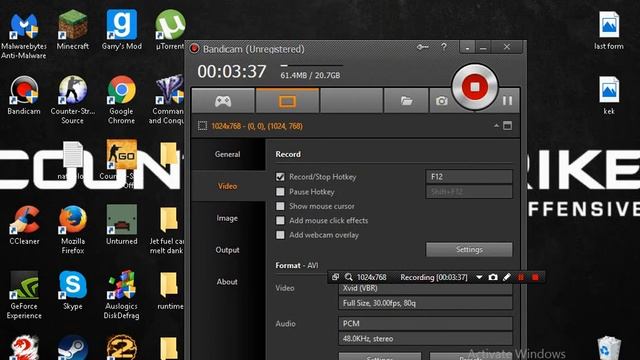The image size is (640, 360).
Task: Open Bandicam desktop shortcut
Action: (24, 96)
